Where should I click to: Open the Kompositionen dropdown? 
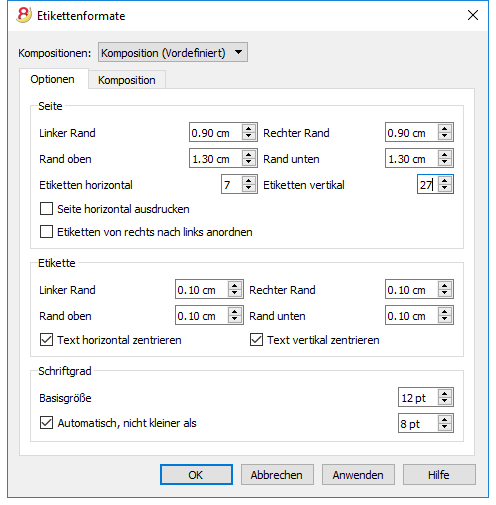pyautogui.click(x=173, y=52)
